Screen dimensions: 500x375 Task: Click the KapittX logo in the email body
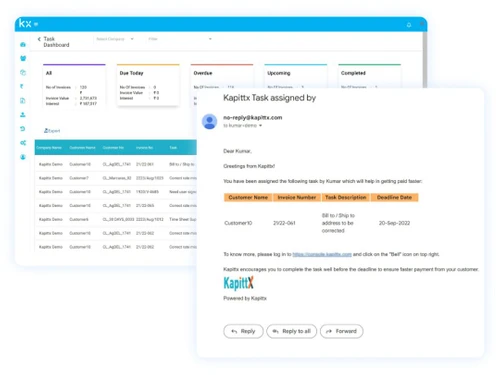point(238,283)
